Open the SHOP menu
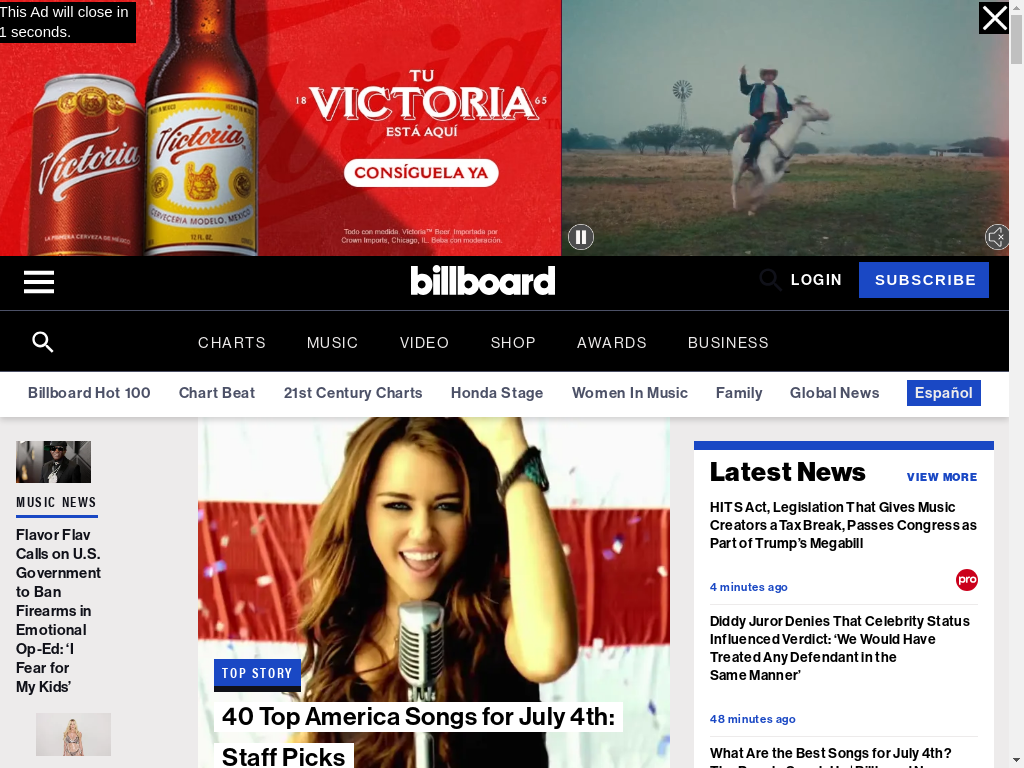This screenshot has height=768, width=1024. pos(513,343)
